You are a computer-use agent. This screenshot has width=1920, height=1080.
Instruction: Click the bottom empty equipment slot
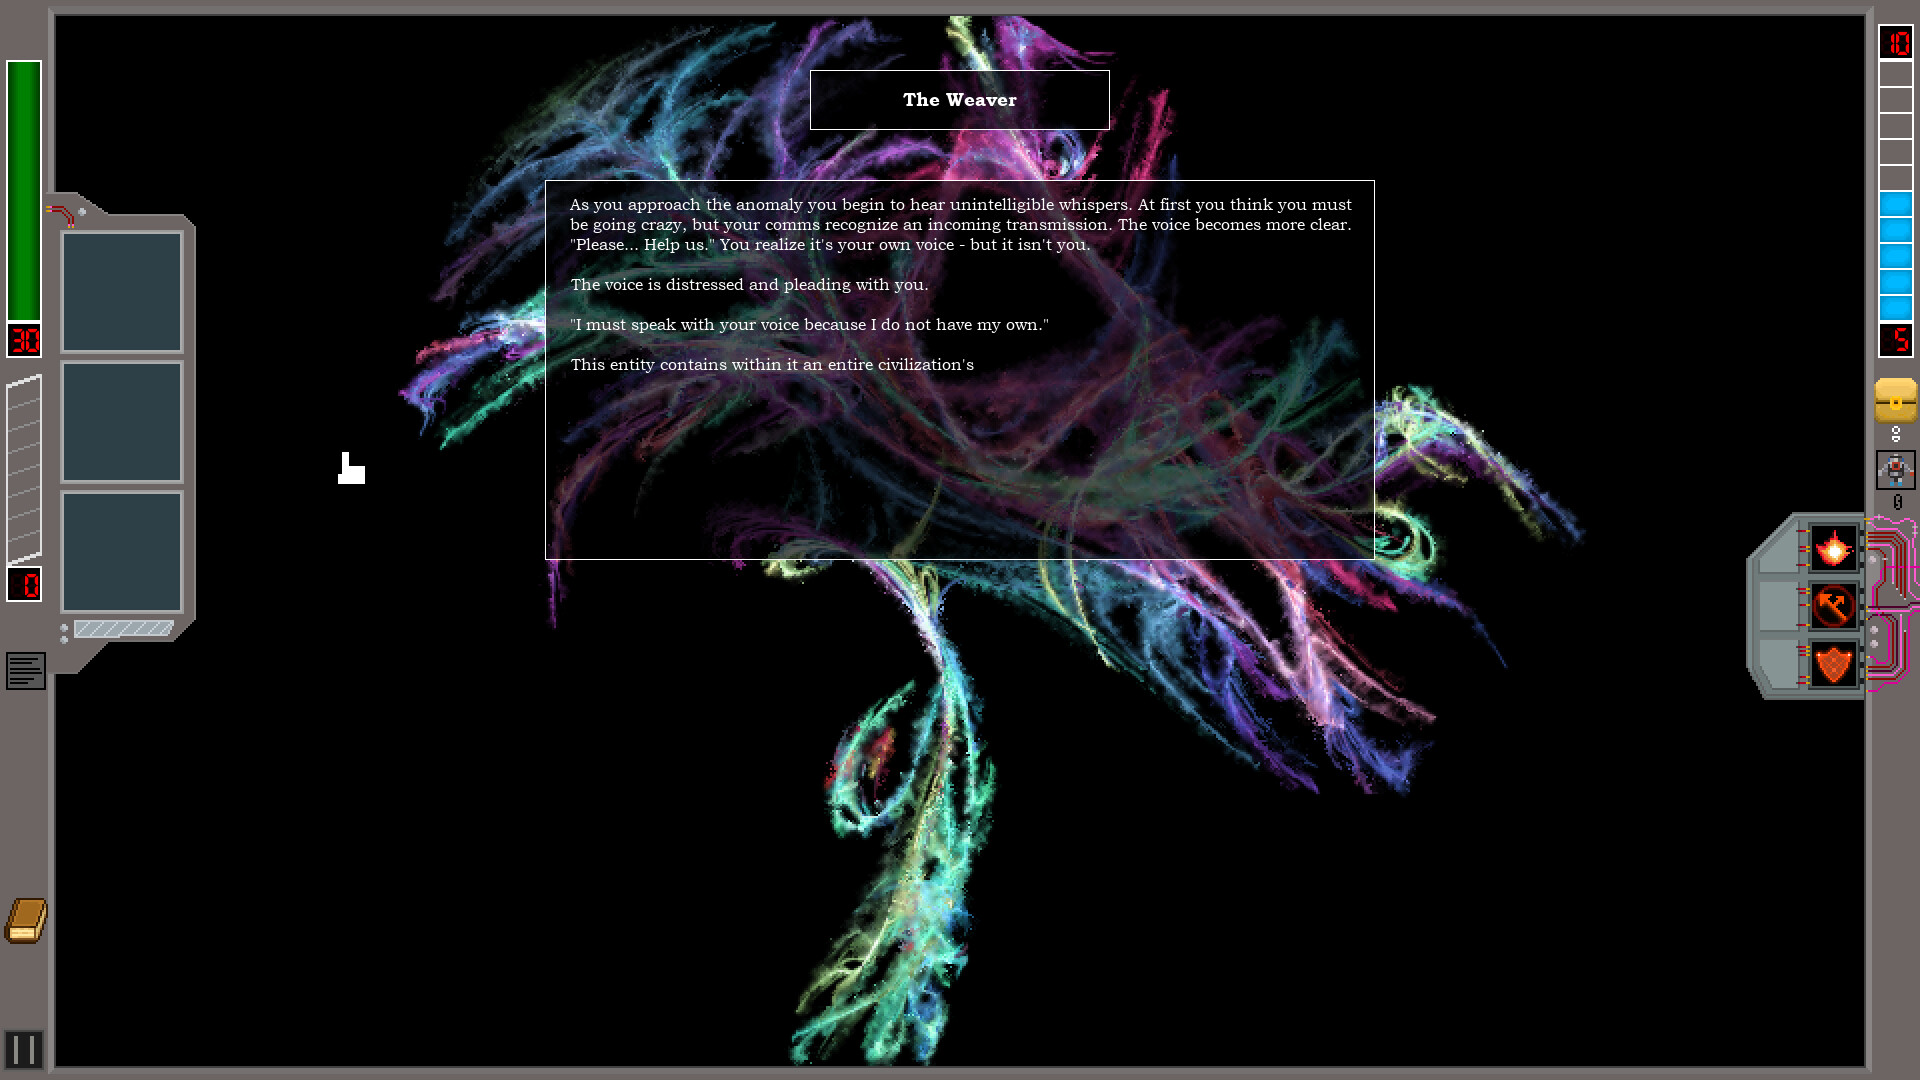[122, 551]
